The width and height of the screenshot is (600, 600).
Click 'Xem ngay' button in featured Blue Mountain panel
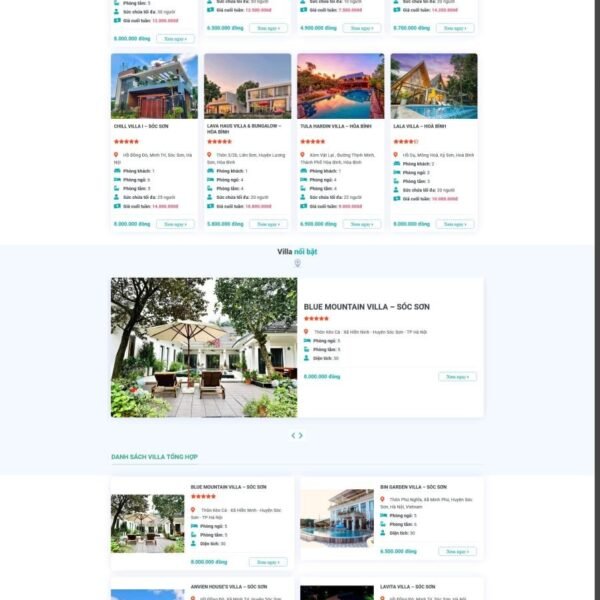(457, 377)
